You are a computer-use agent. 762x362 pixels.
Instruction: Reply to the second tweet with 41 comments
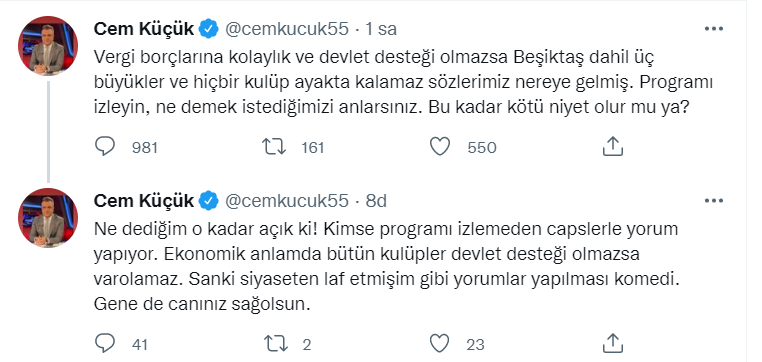click(105, 343)
